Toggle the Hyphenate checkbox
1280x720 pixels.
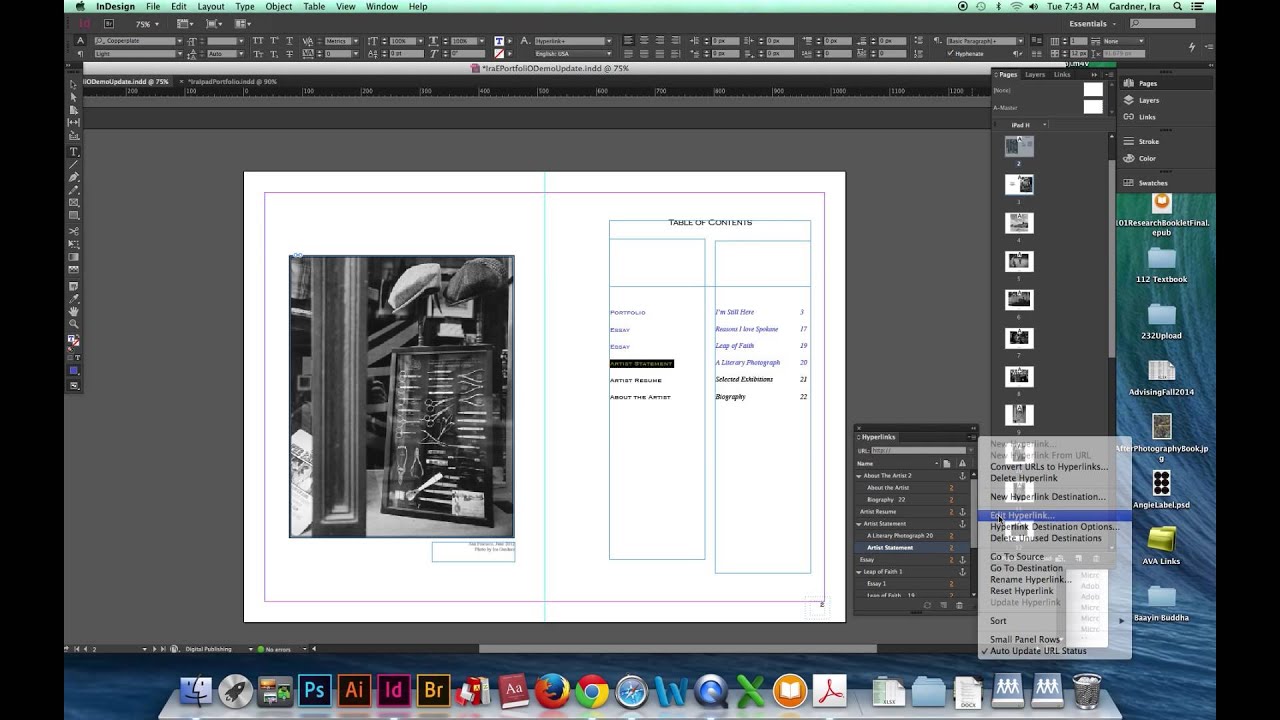[x=949, y=53]
